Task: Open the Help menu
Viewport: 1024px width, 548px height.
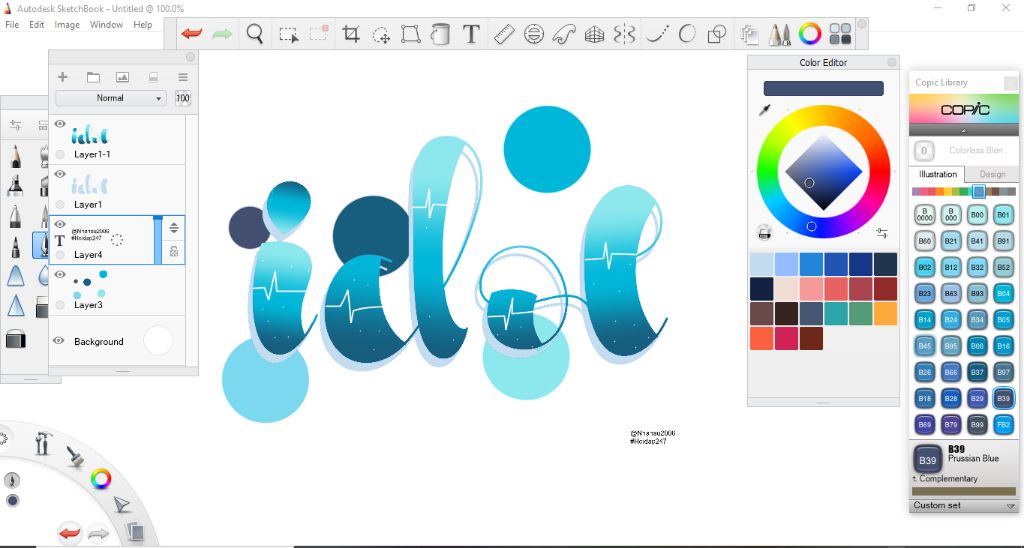Action: click(x=142, y=25)
